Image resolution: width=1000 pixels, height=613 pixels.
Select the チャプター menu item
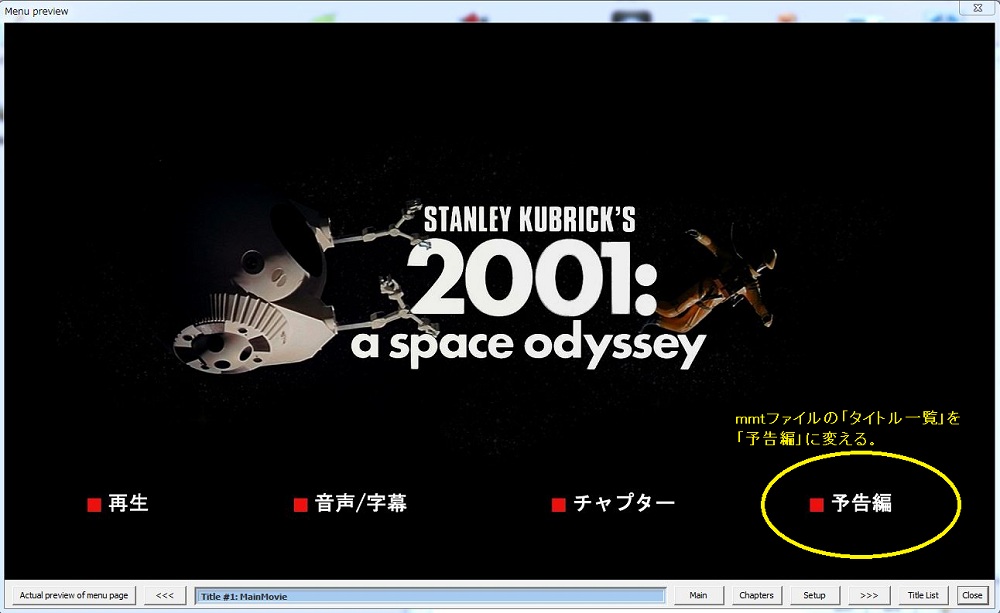coord(624,503)
